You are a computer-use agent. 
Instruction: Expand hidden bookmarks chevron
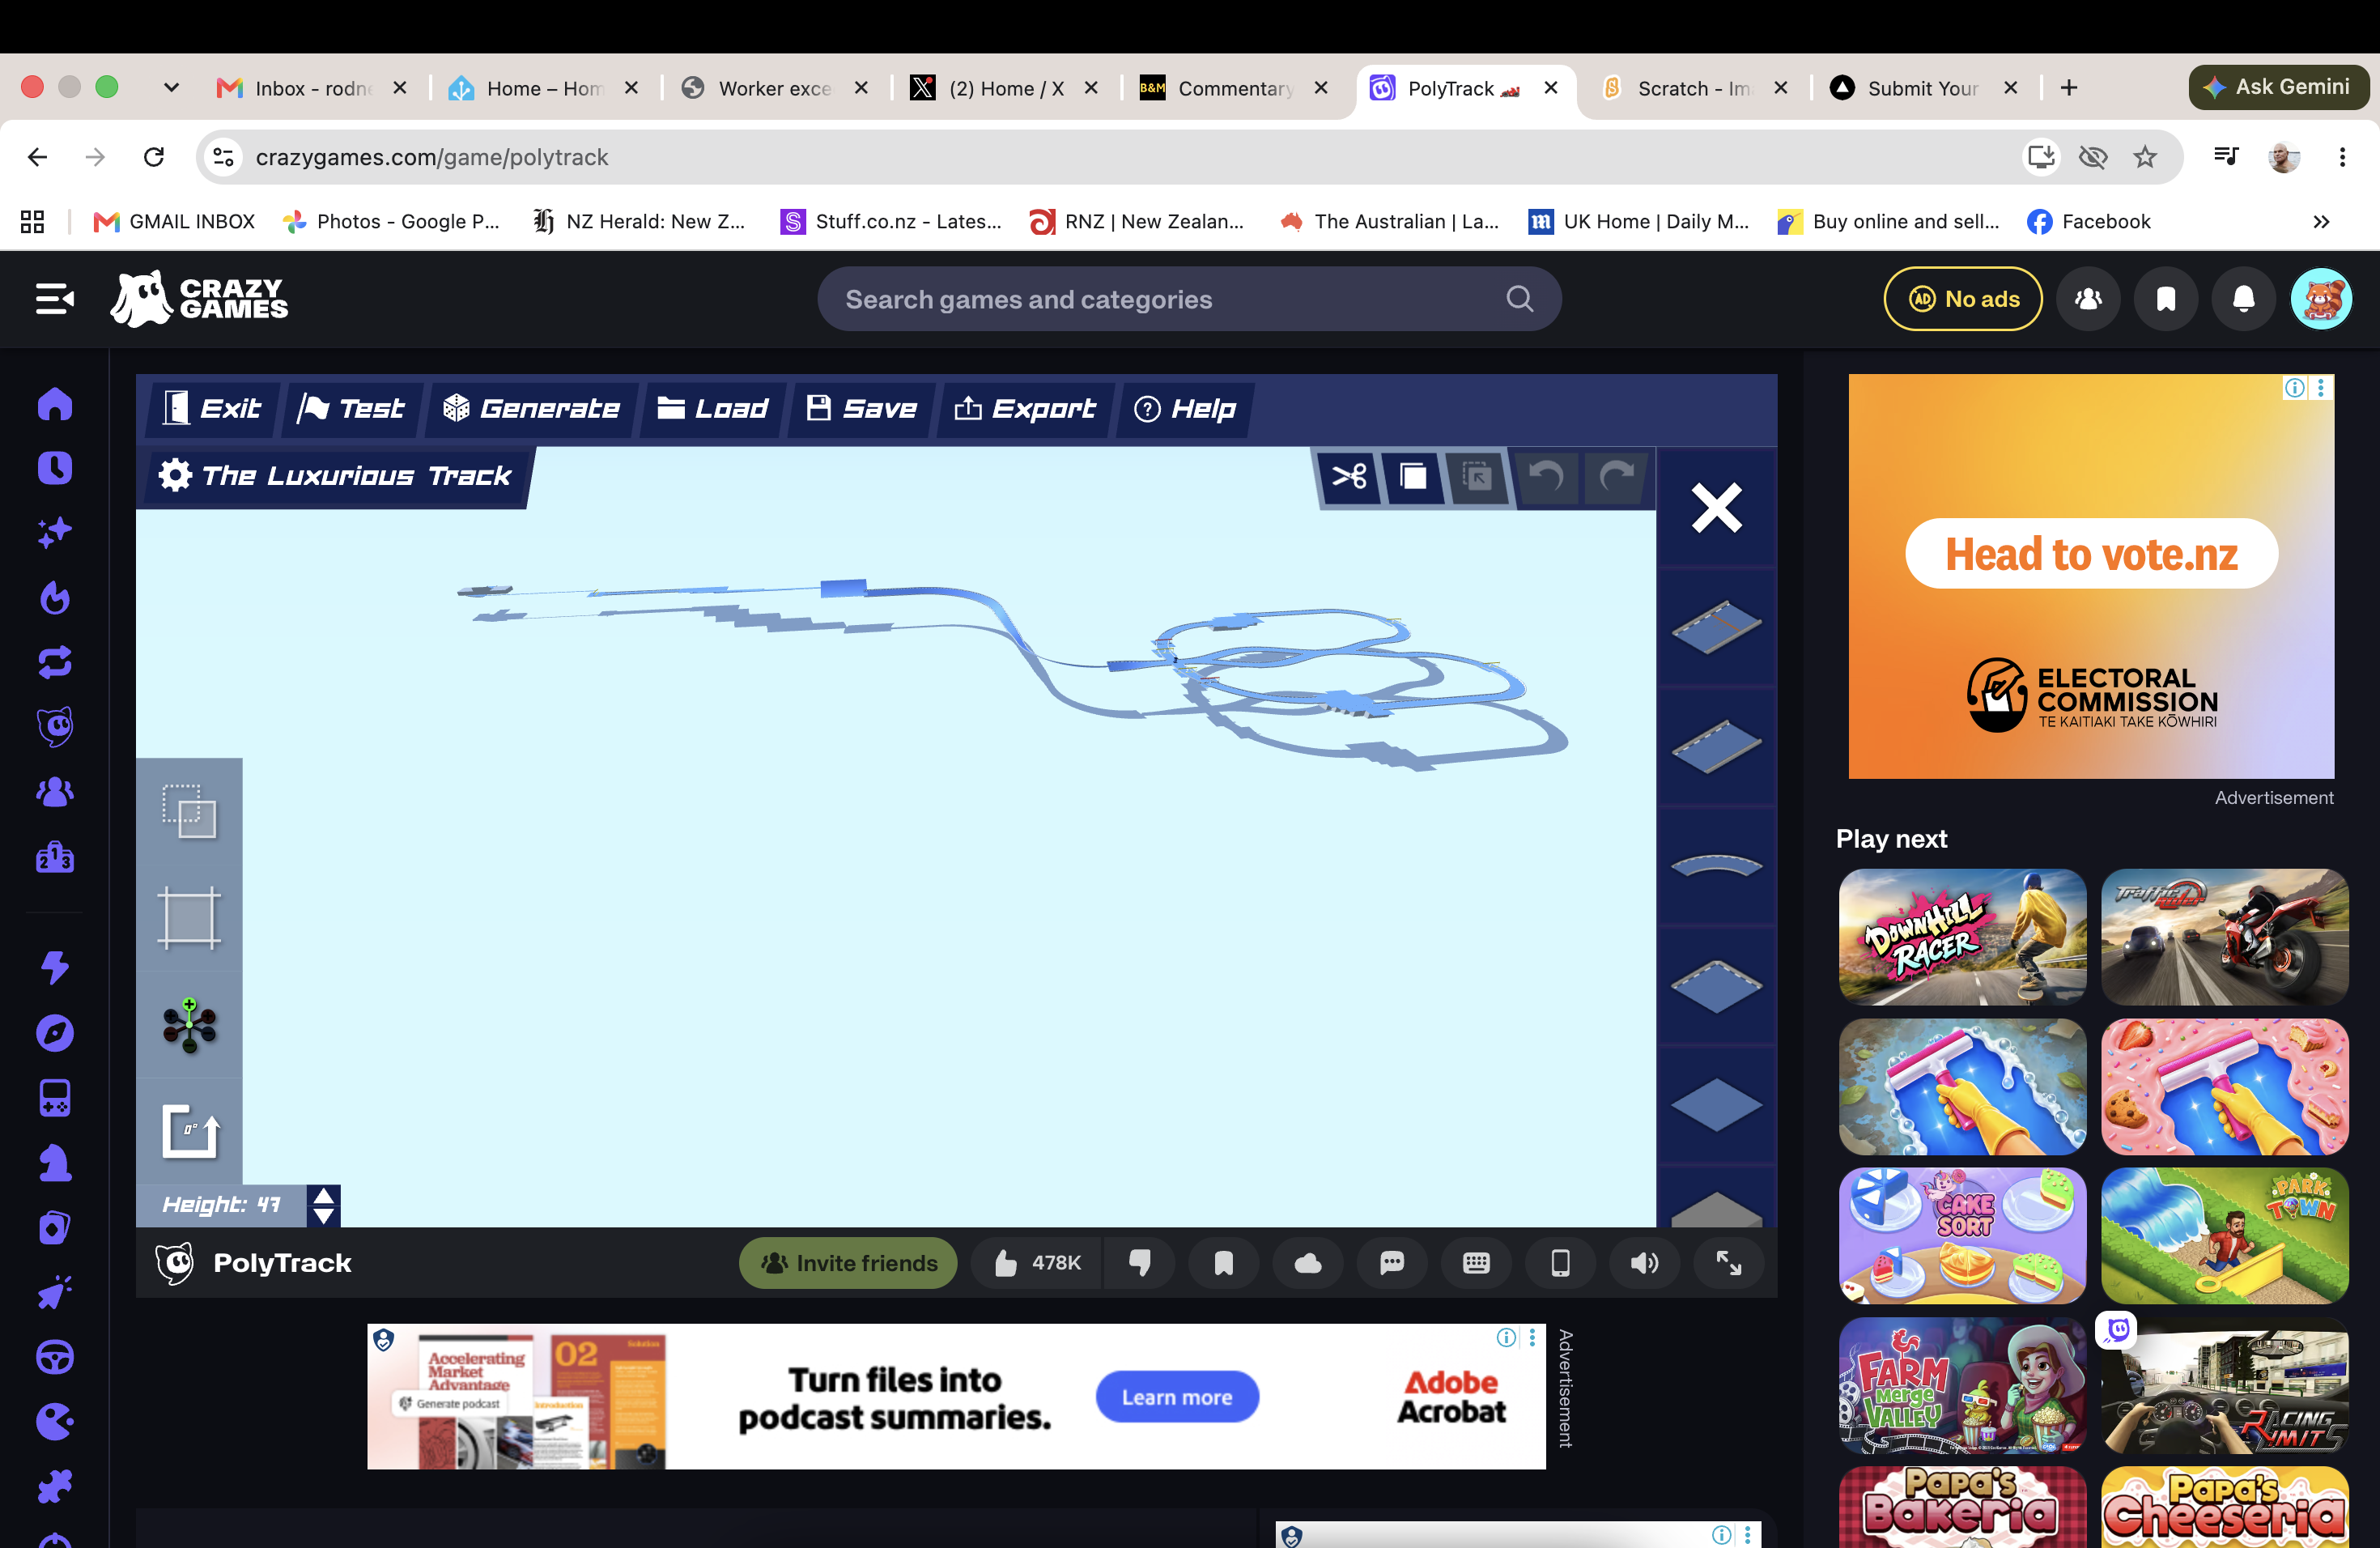point(2321,221)
